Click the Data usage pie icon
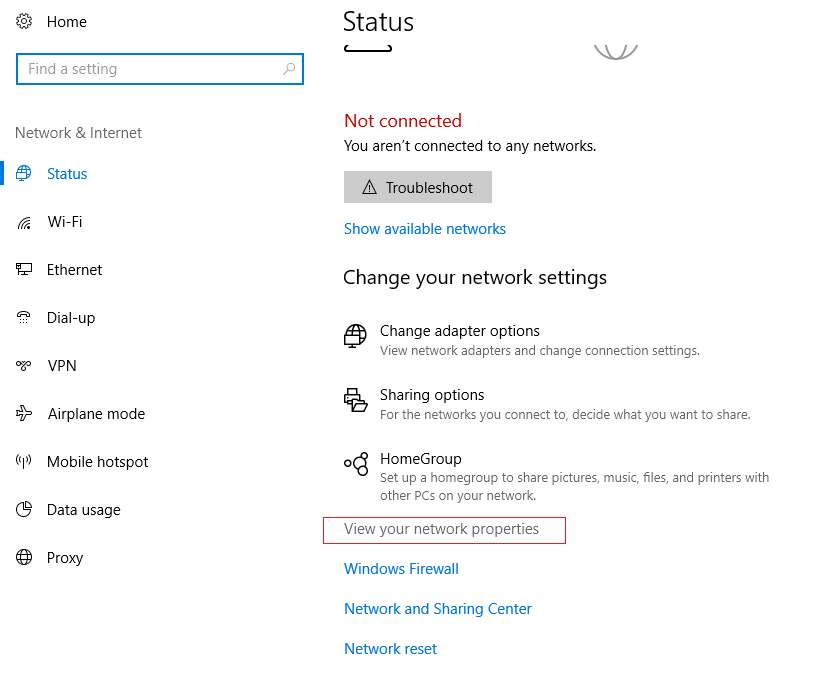This screenshot has width=840, height=673. 24,509
